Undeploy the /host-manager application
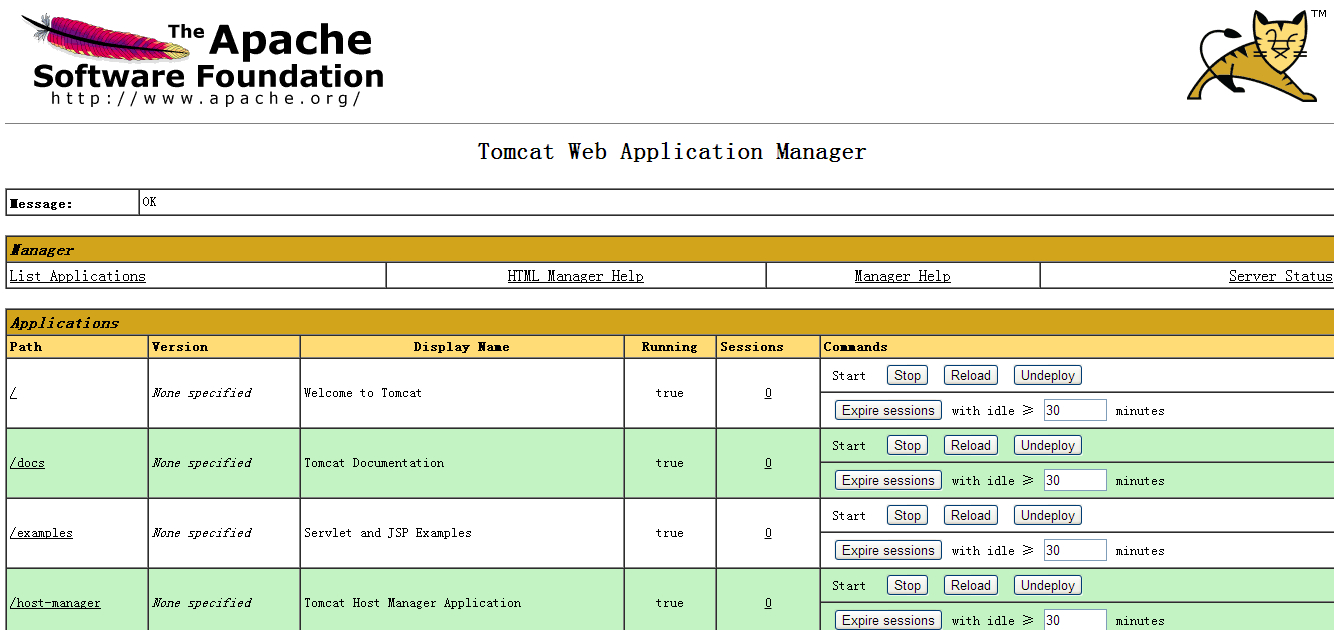1334x630 pixels. (x=1048, y=586)
